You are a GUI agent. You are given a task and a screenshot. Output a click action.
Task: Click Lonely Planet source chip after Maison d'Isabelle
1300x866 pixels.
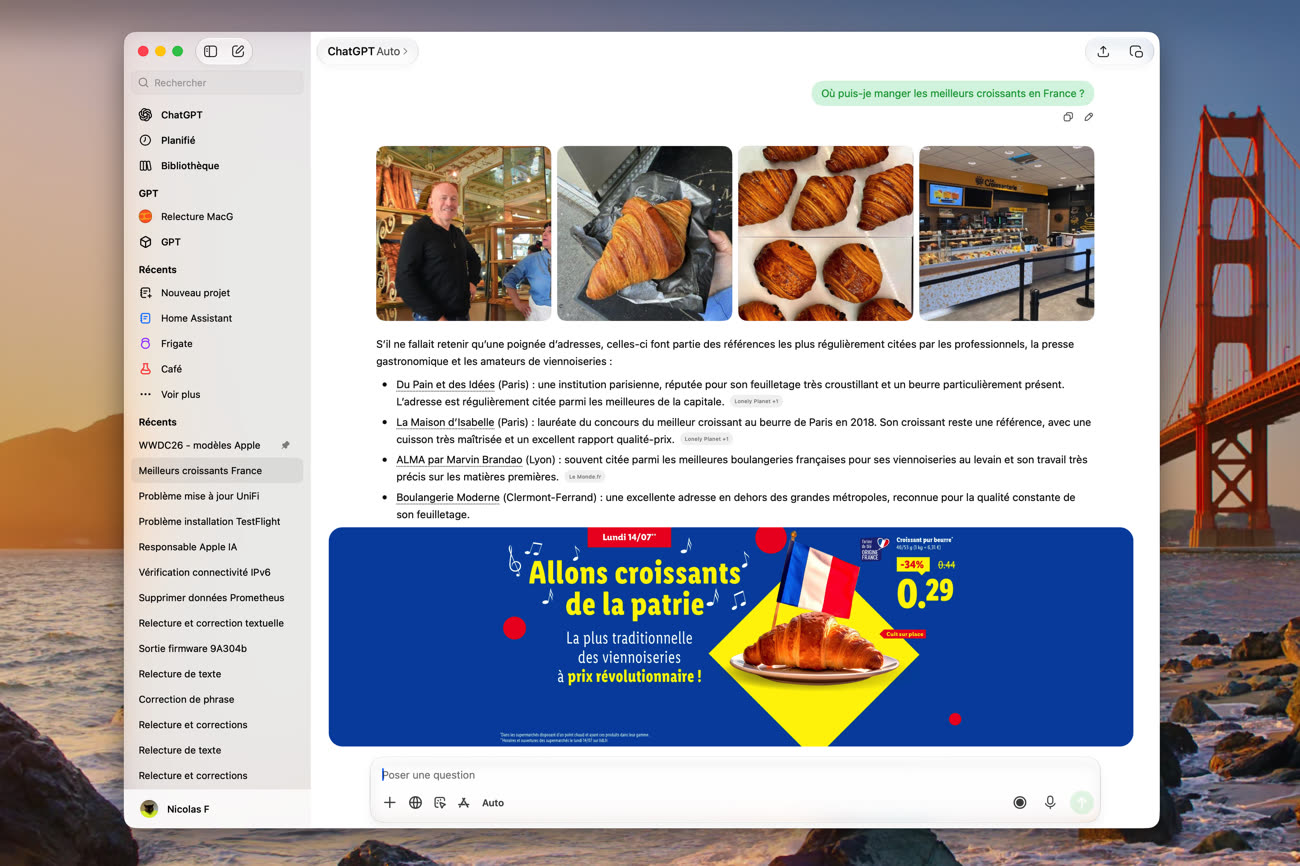click(x=706, y=439)
